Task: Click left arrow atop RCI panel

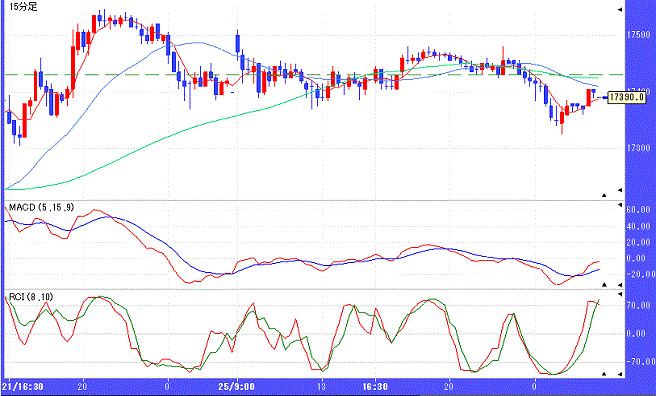Action: [620, 294]
